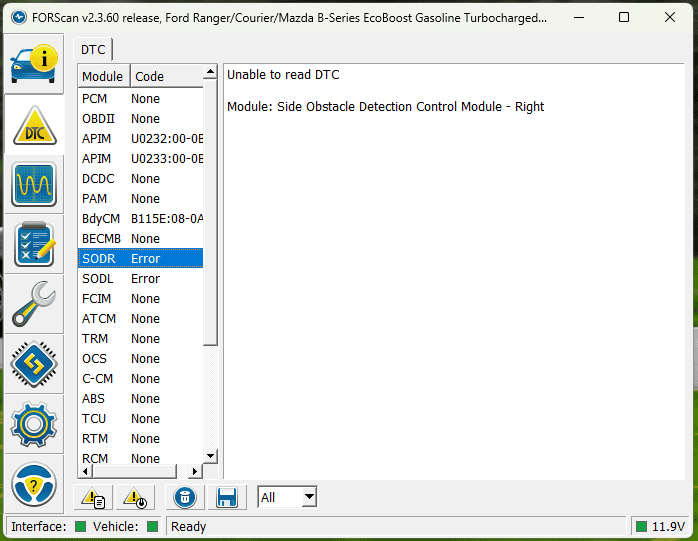Select the RTM row
698x541 pixels.
[x=141, y=439]
